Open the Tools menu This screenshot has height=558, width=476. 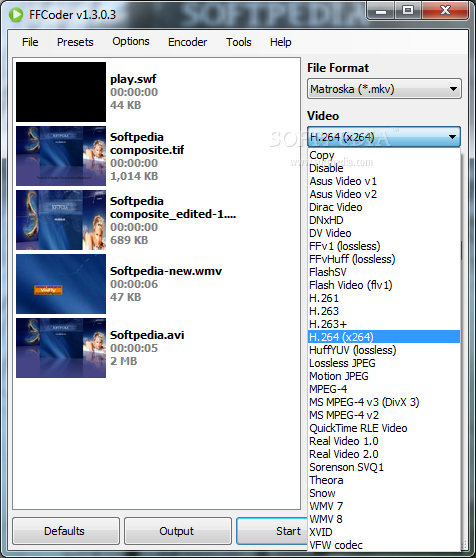(x=239, y=42)
